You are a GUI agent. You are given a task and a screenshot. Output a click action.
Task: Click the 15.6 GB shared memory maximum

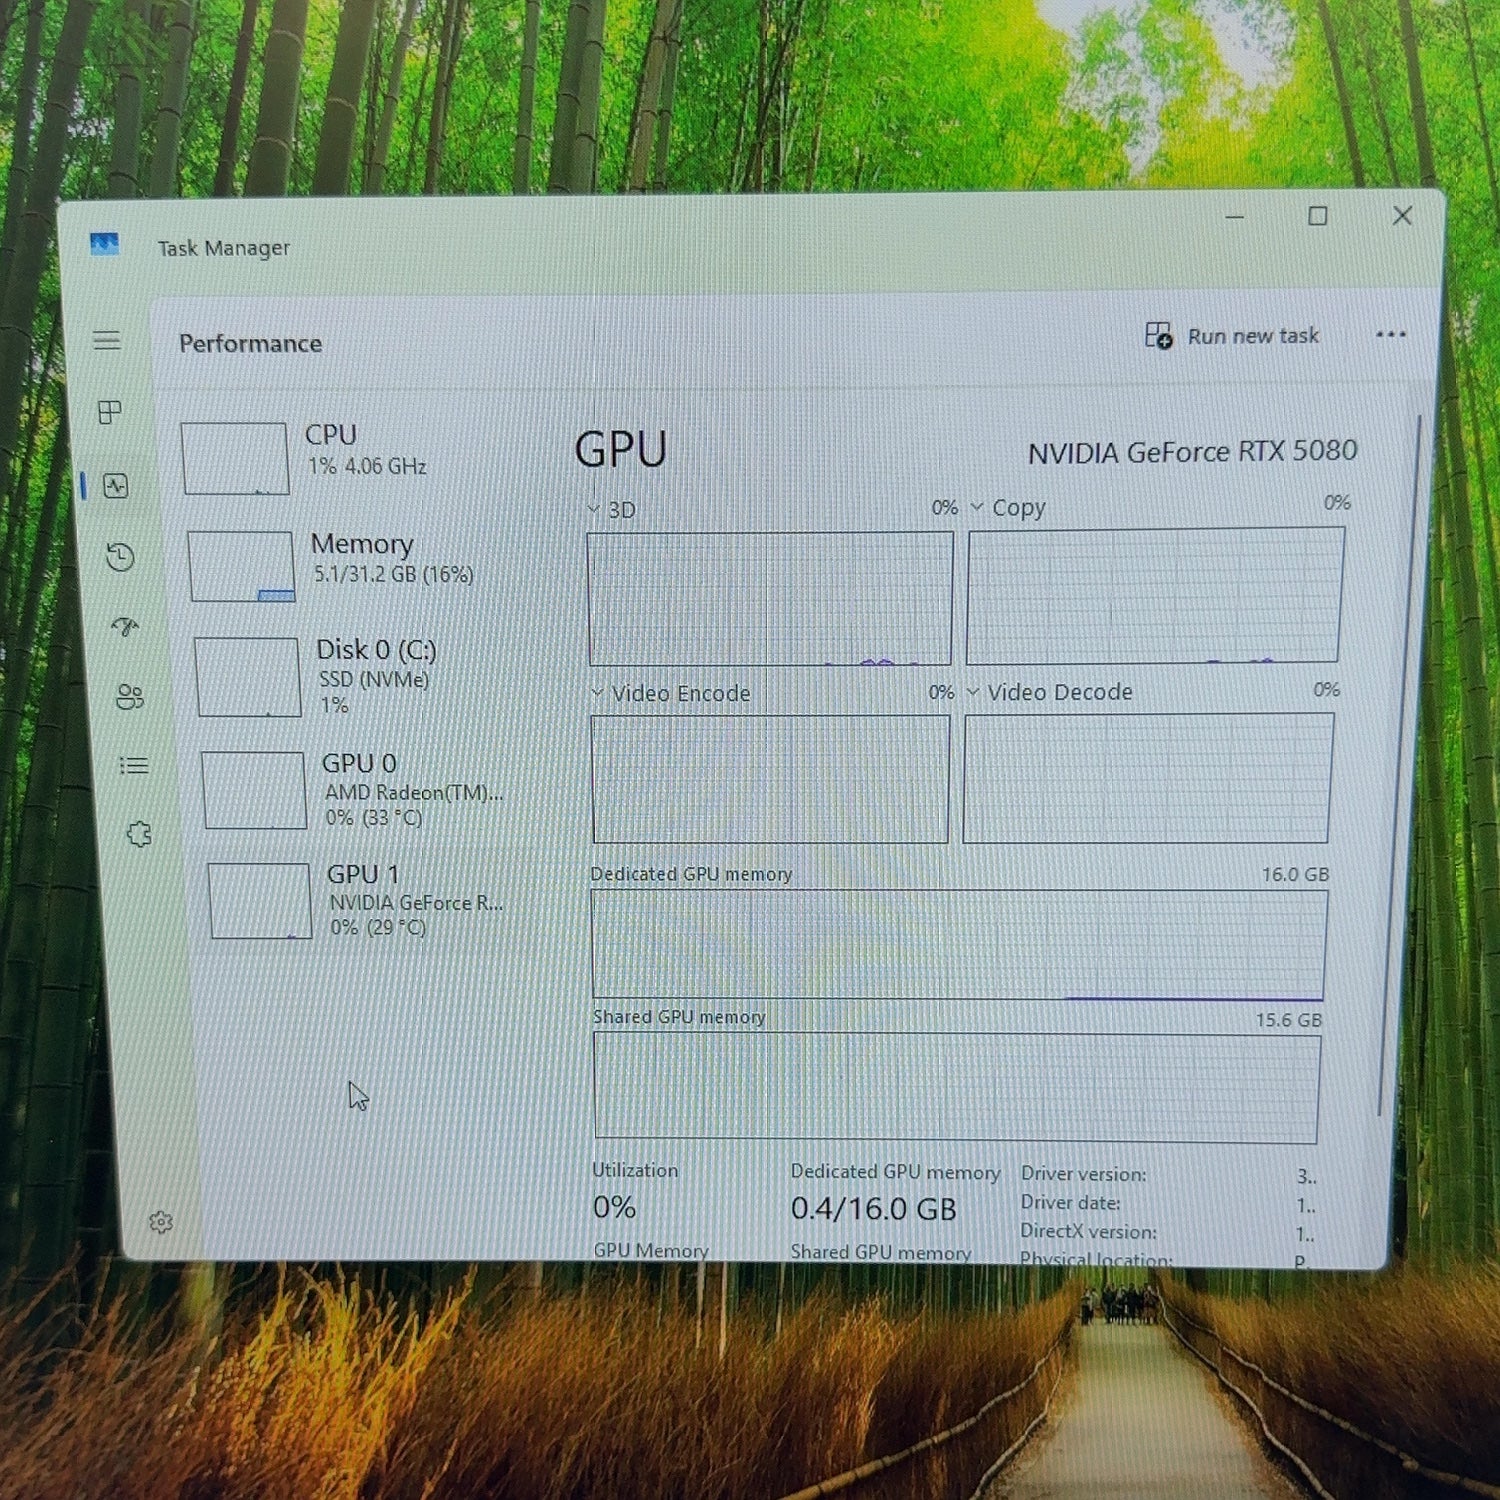tap(1289, 1020)
